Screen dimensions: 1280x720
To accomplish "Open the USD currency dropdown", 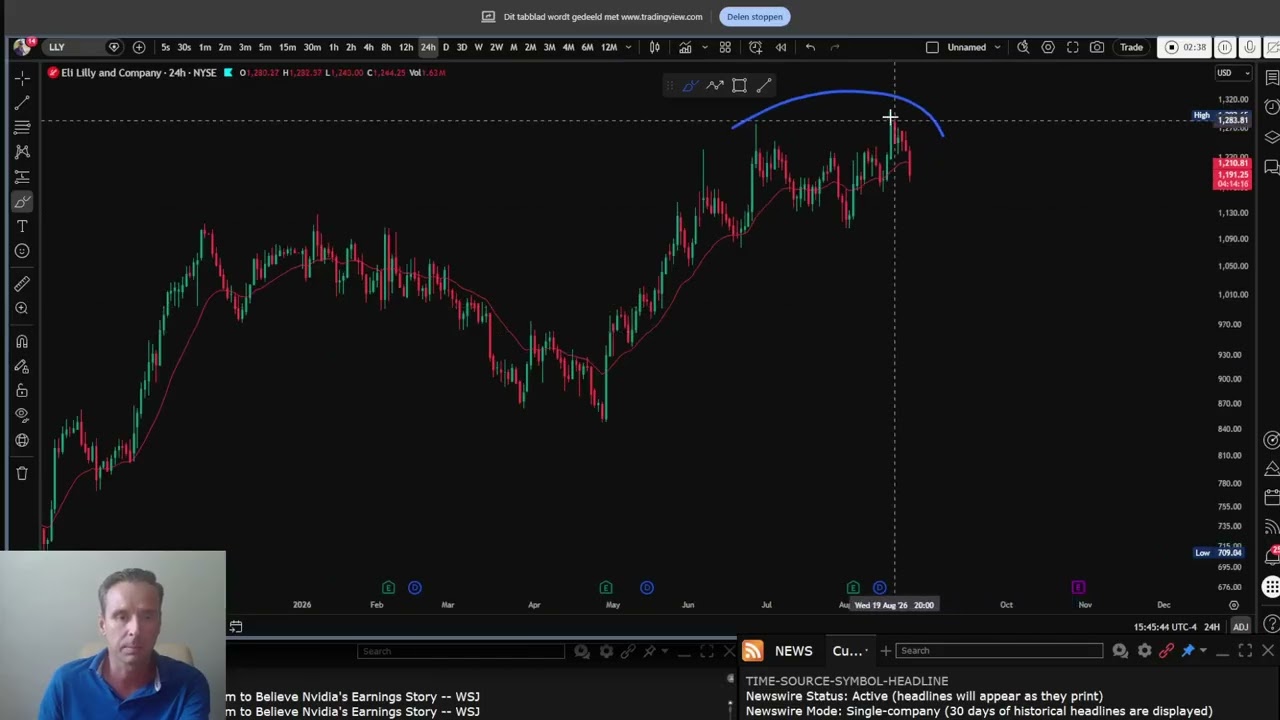I will pyautogui.click(x=1232, y=73).
